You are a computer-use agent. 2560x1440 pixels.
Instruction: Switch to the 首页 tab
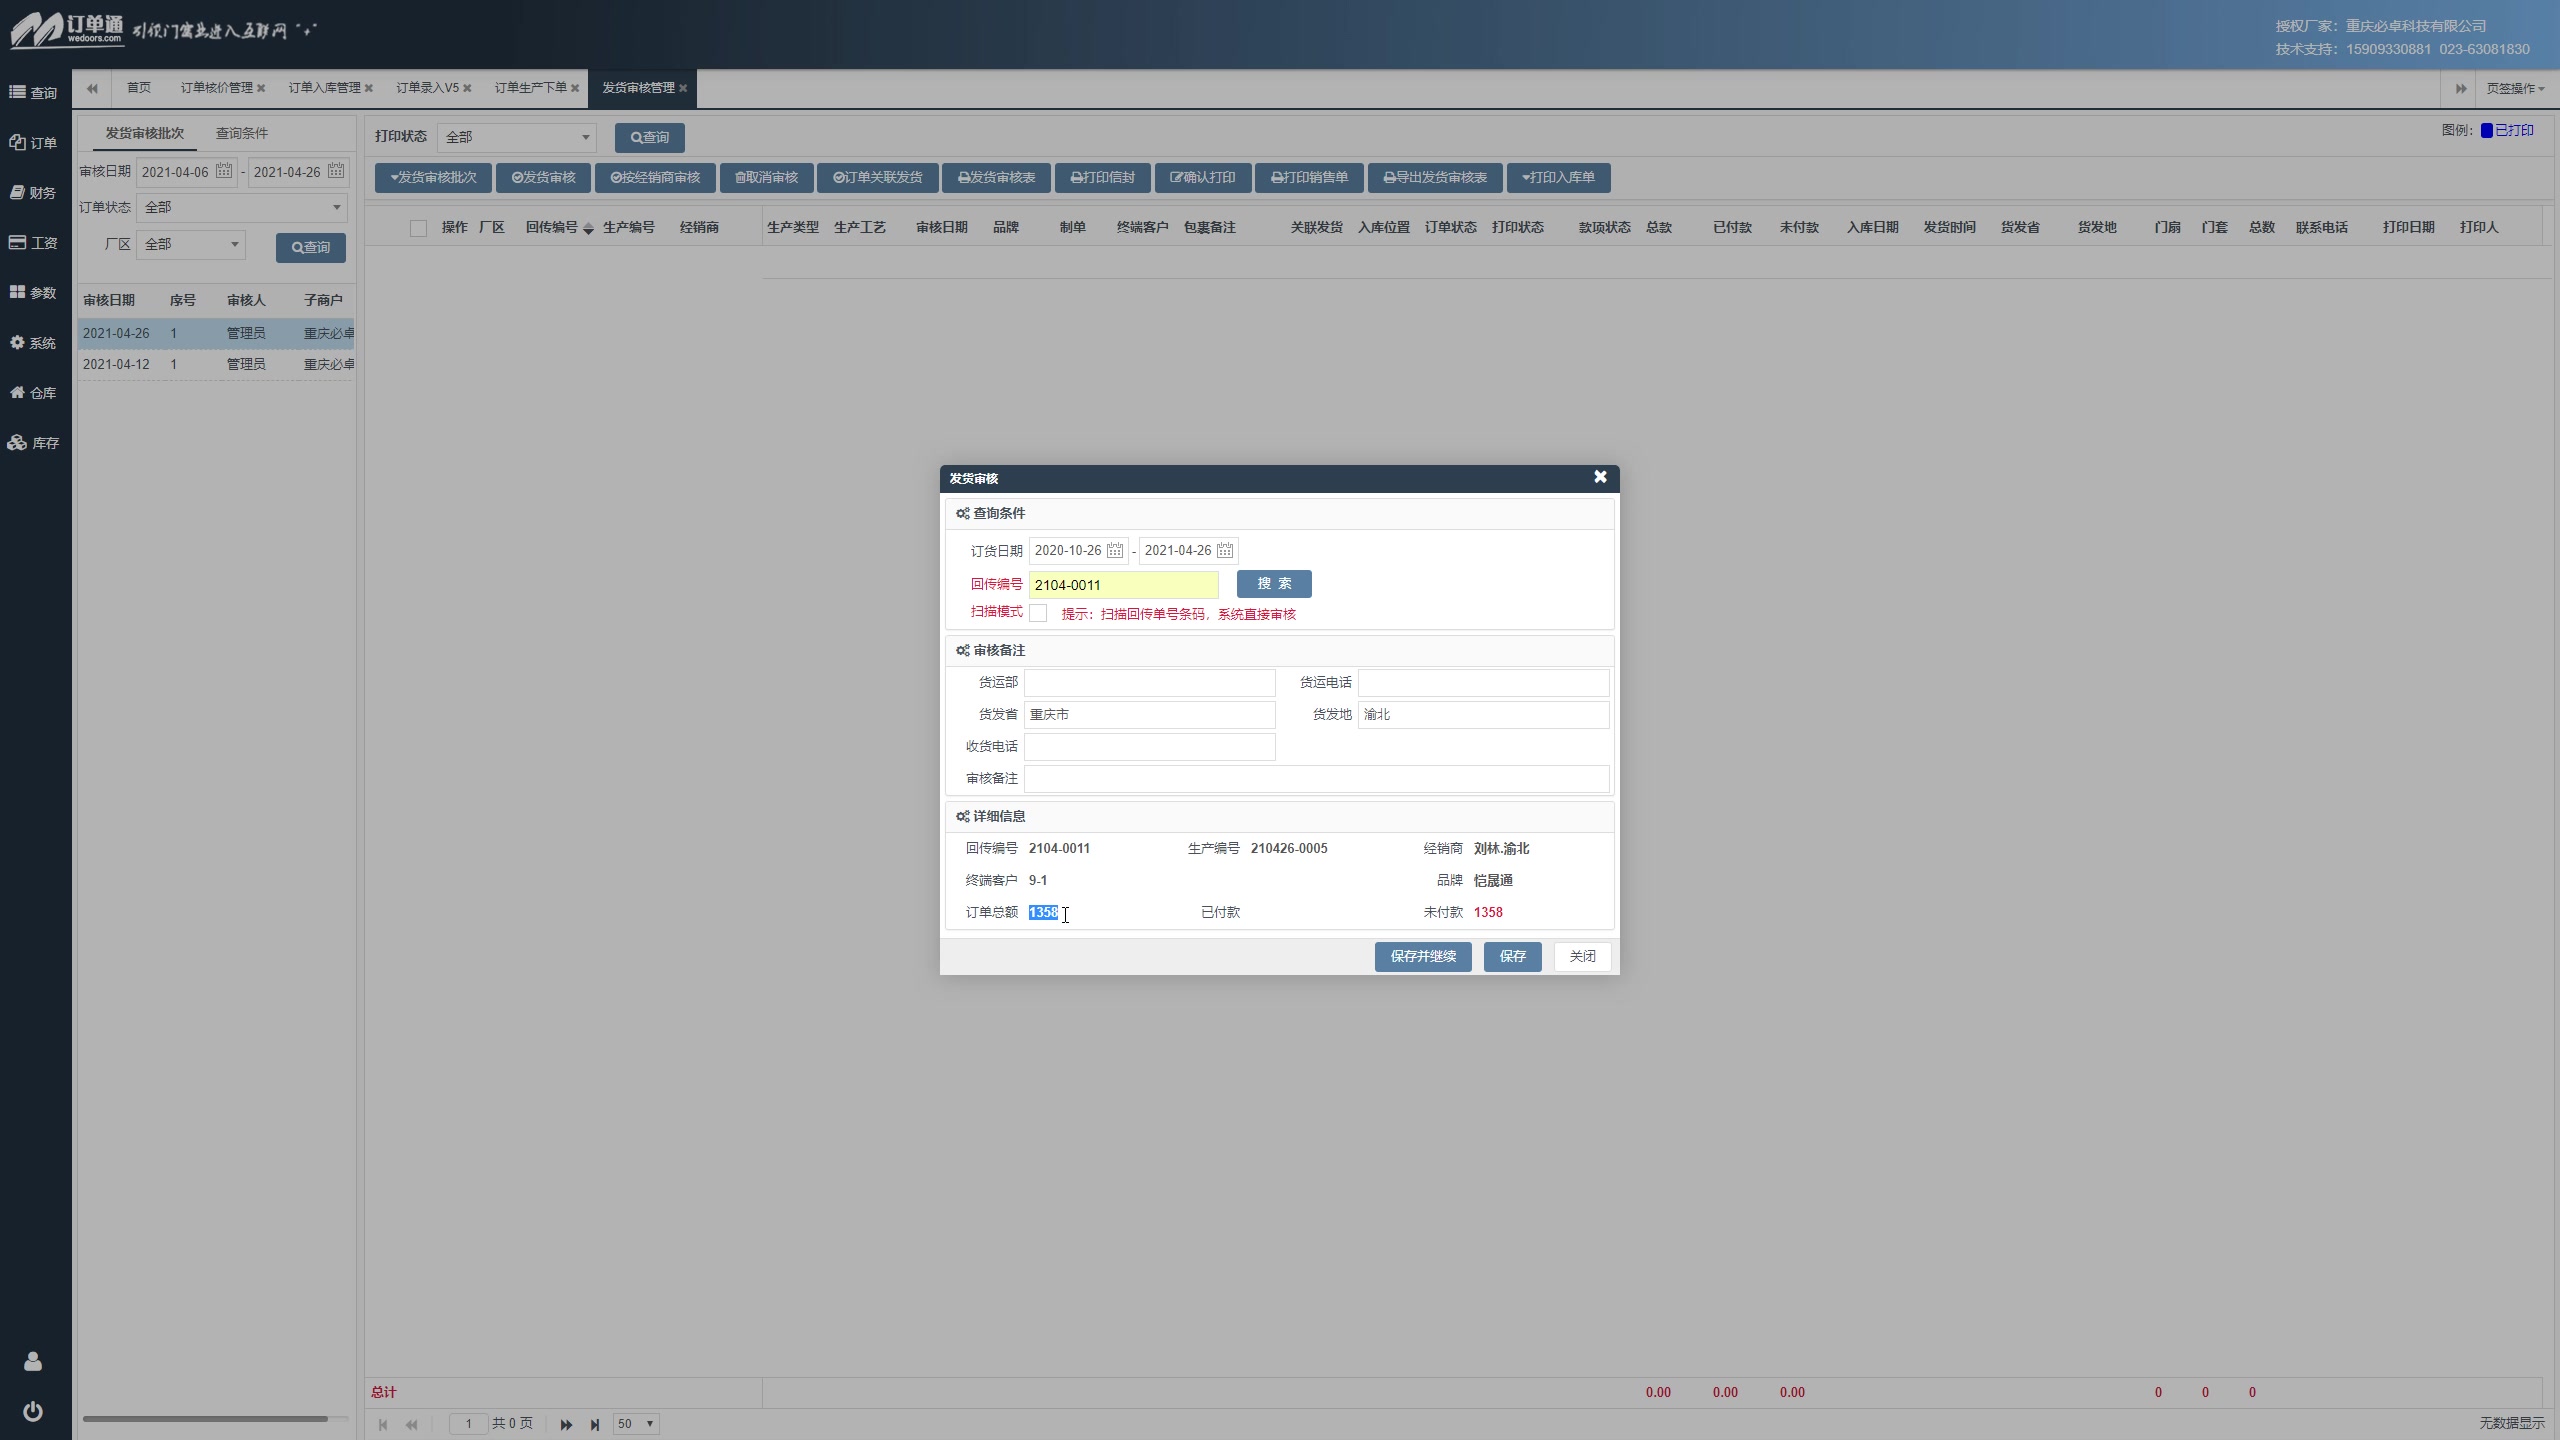(x=139, y=88)
